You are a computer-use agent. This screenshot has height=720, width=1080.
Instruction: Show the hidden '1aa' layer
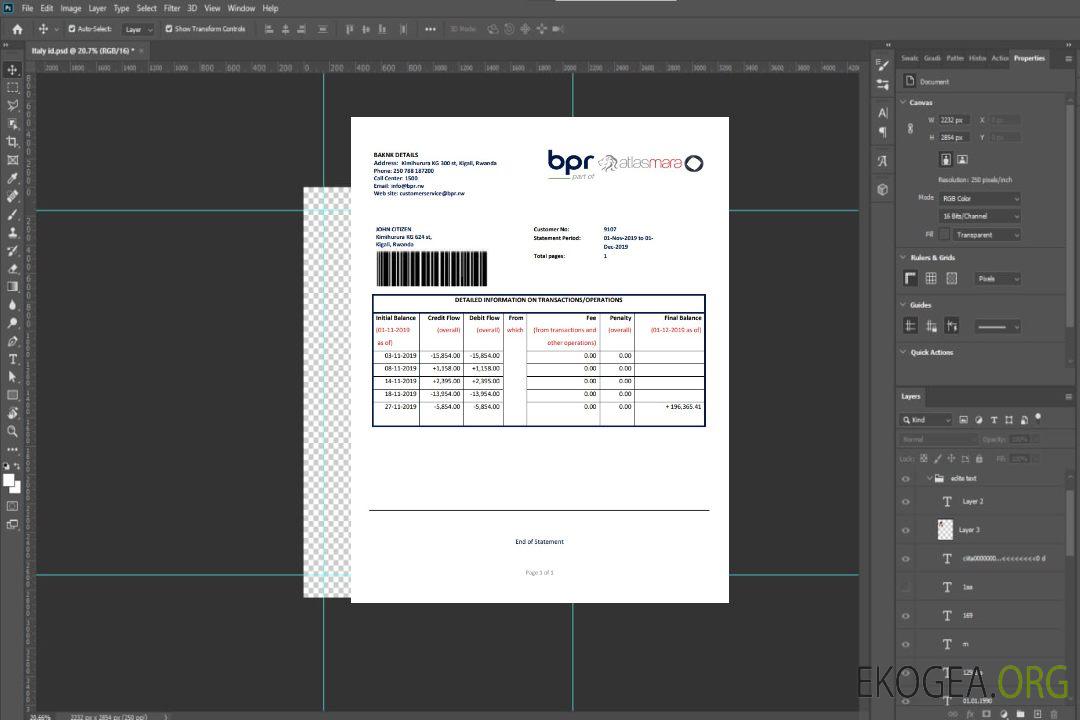[906, 587]
